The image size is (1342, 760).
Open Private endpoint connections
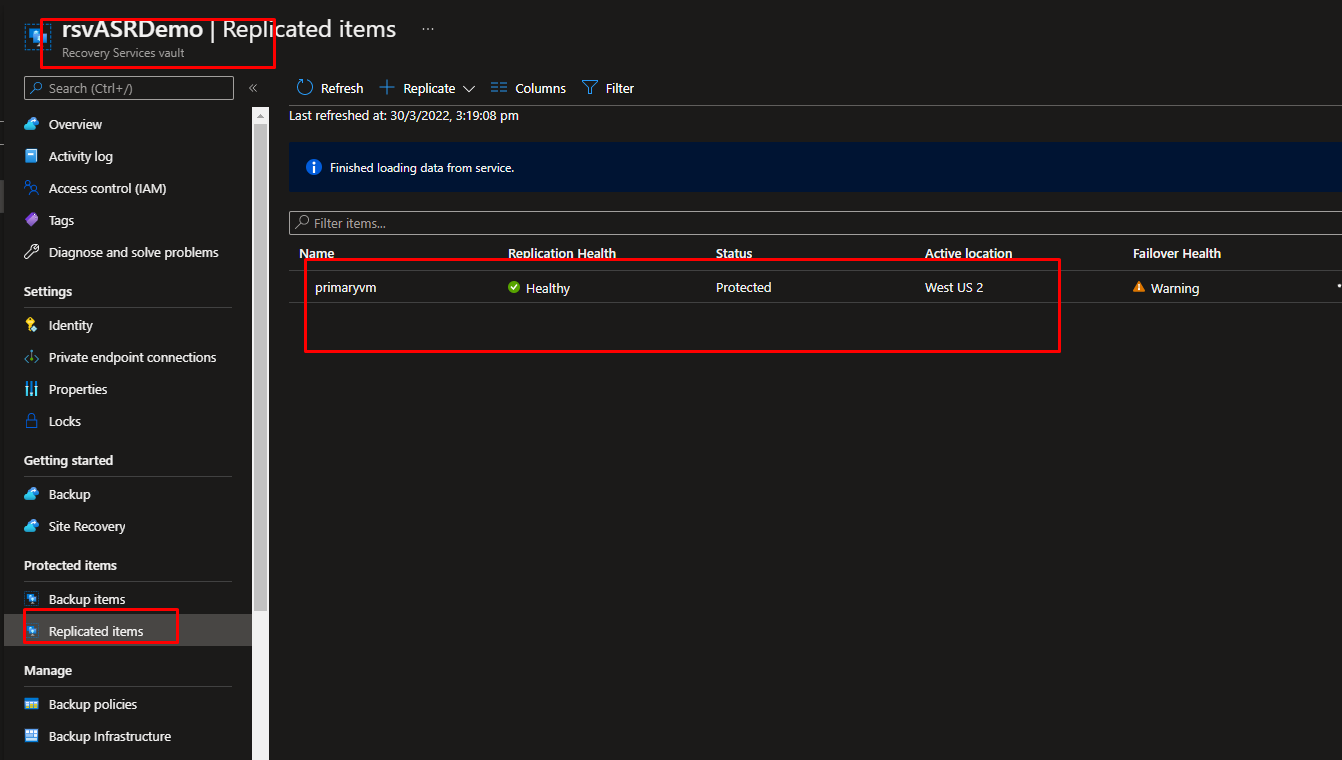(132, 357)
